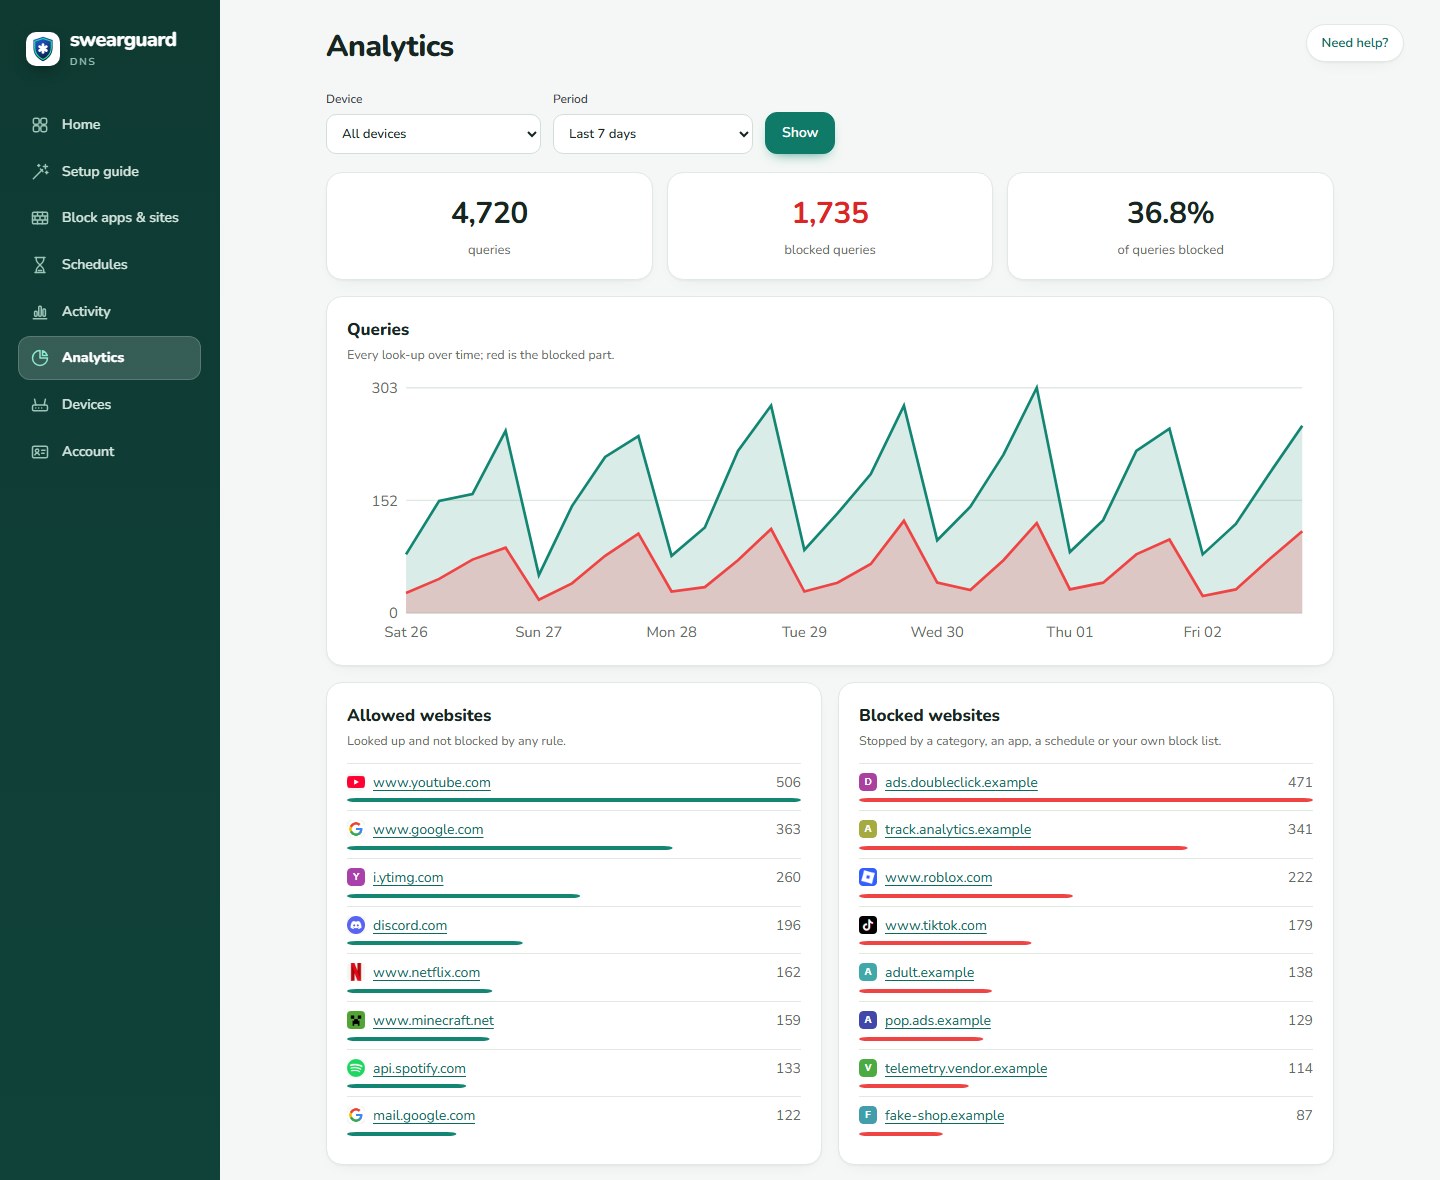Click the Discord favicon in Allowed websites
The width and height of the screenshot is (1440, 1180).
(356, 925)
